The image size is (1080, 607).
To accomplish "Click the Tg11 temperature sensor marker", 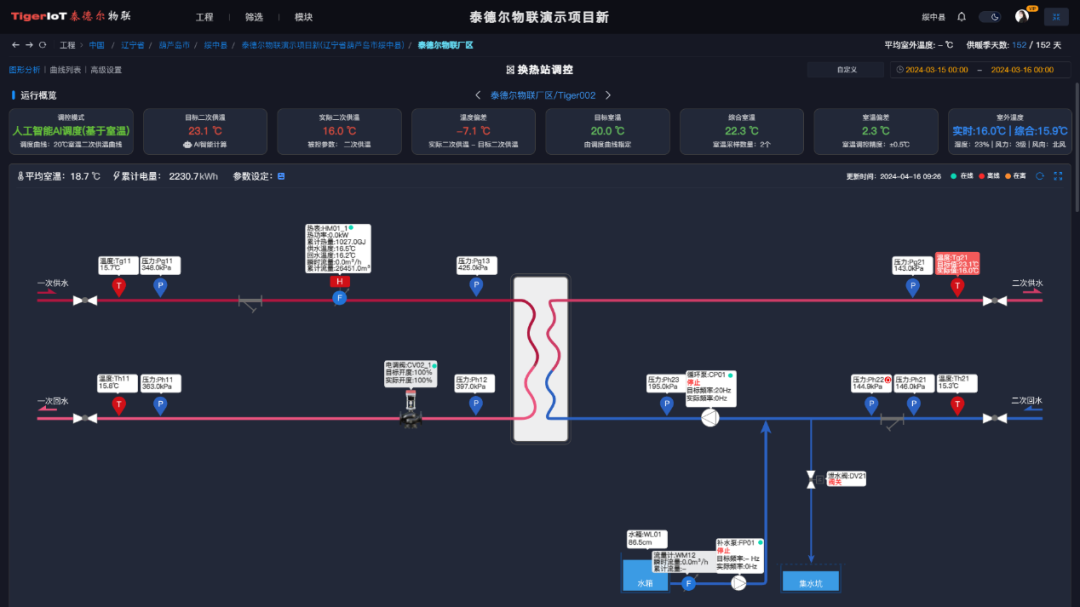I will pyautogui.click(x=118, y=287).
